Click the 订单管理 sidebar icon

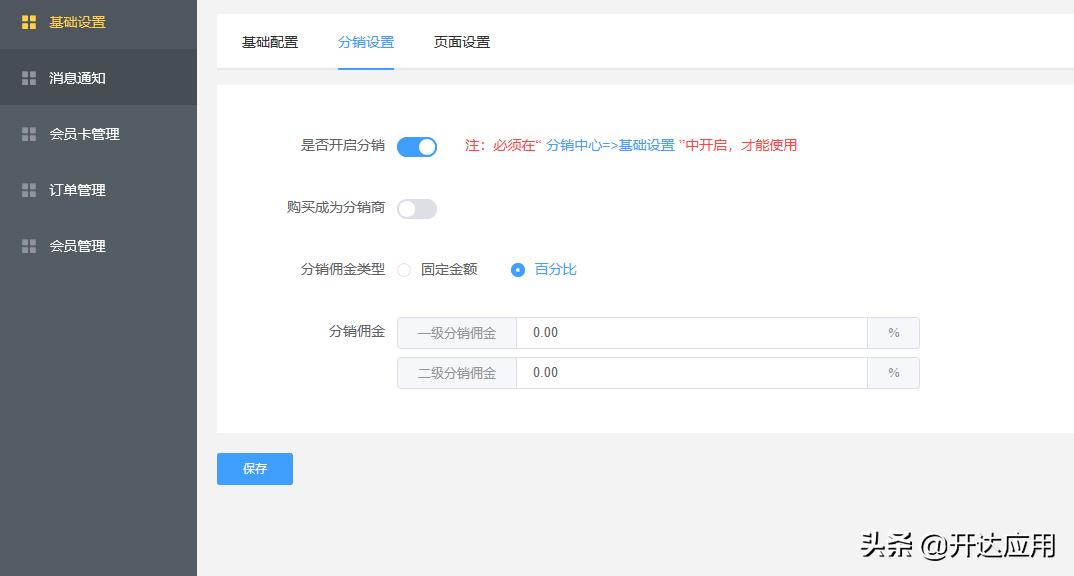pos(28,189)
